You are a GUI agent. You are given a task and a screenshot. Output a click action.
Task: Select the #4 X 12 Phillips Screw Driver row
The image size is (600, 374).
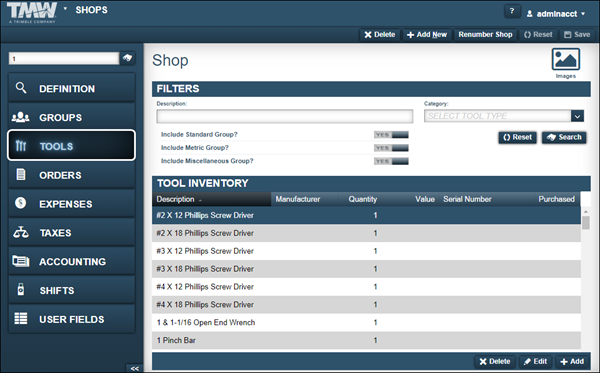tap(366, 287)
